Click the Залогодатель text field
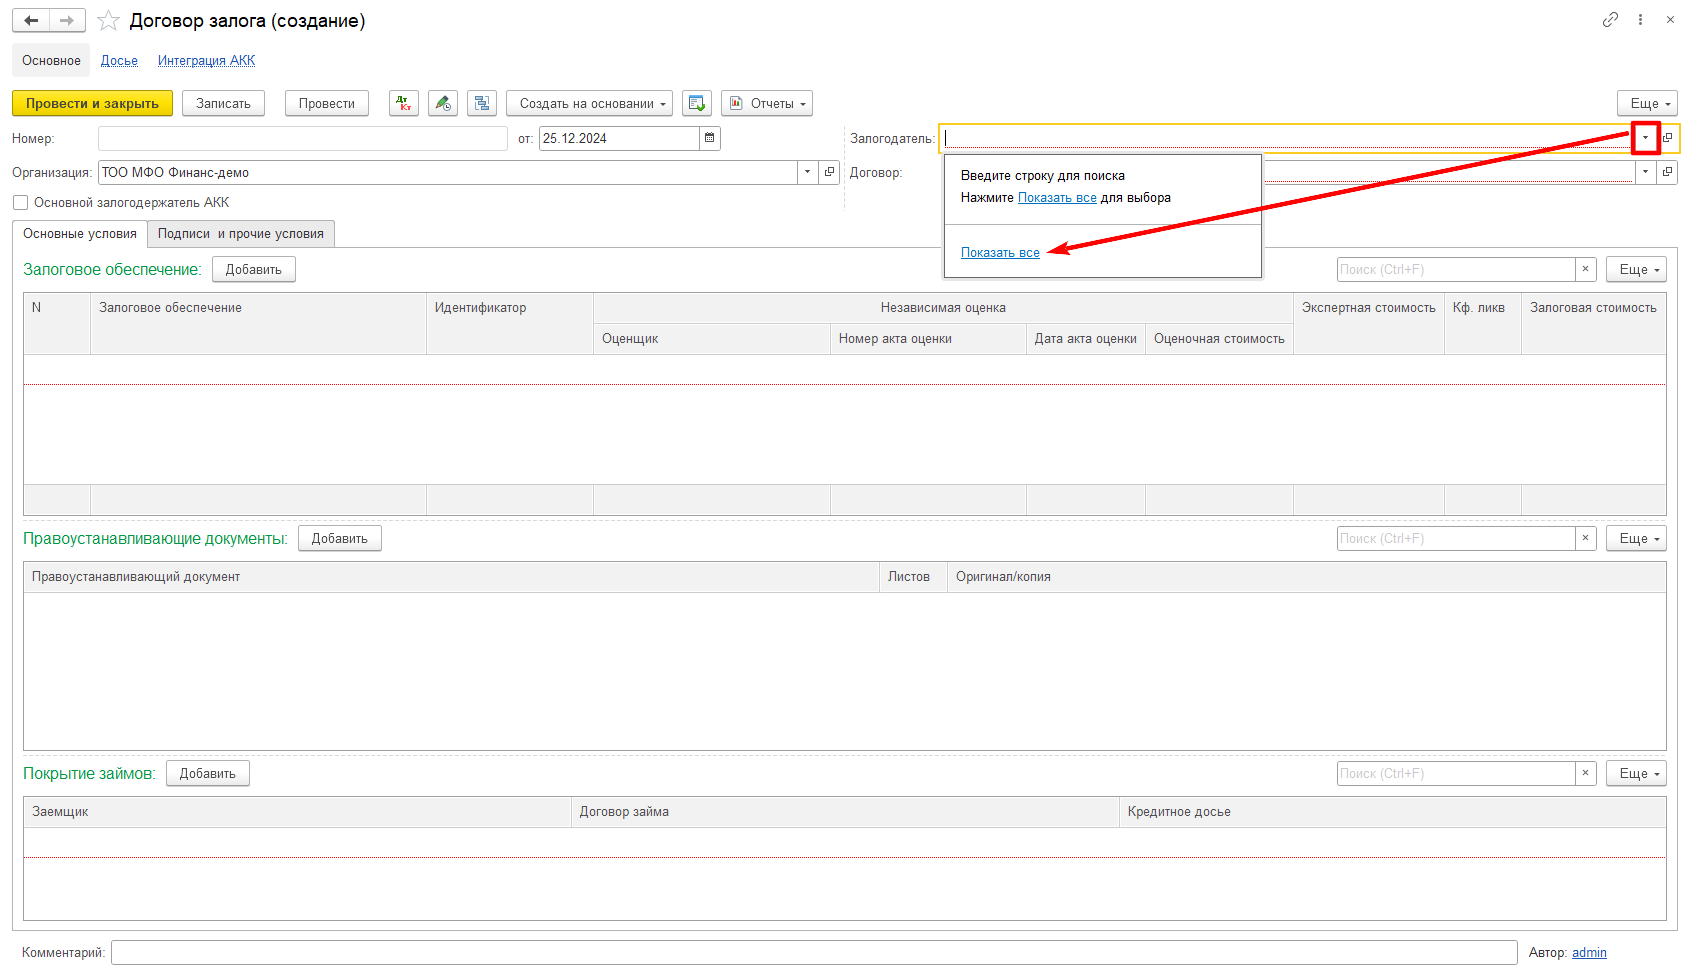Image resolution: width=1693 pixels, height=966 pixels. (1286, 138)
